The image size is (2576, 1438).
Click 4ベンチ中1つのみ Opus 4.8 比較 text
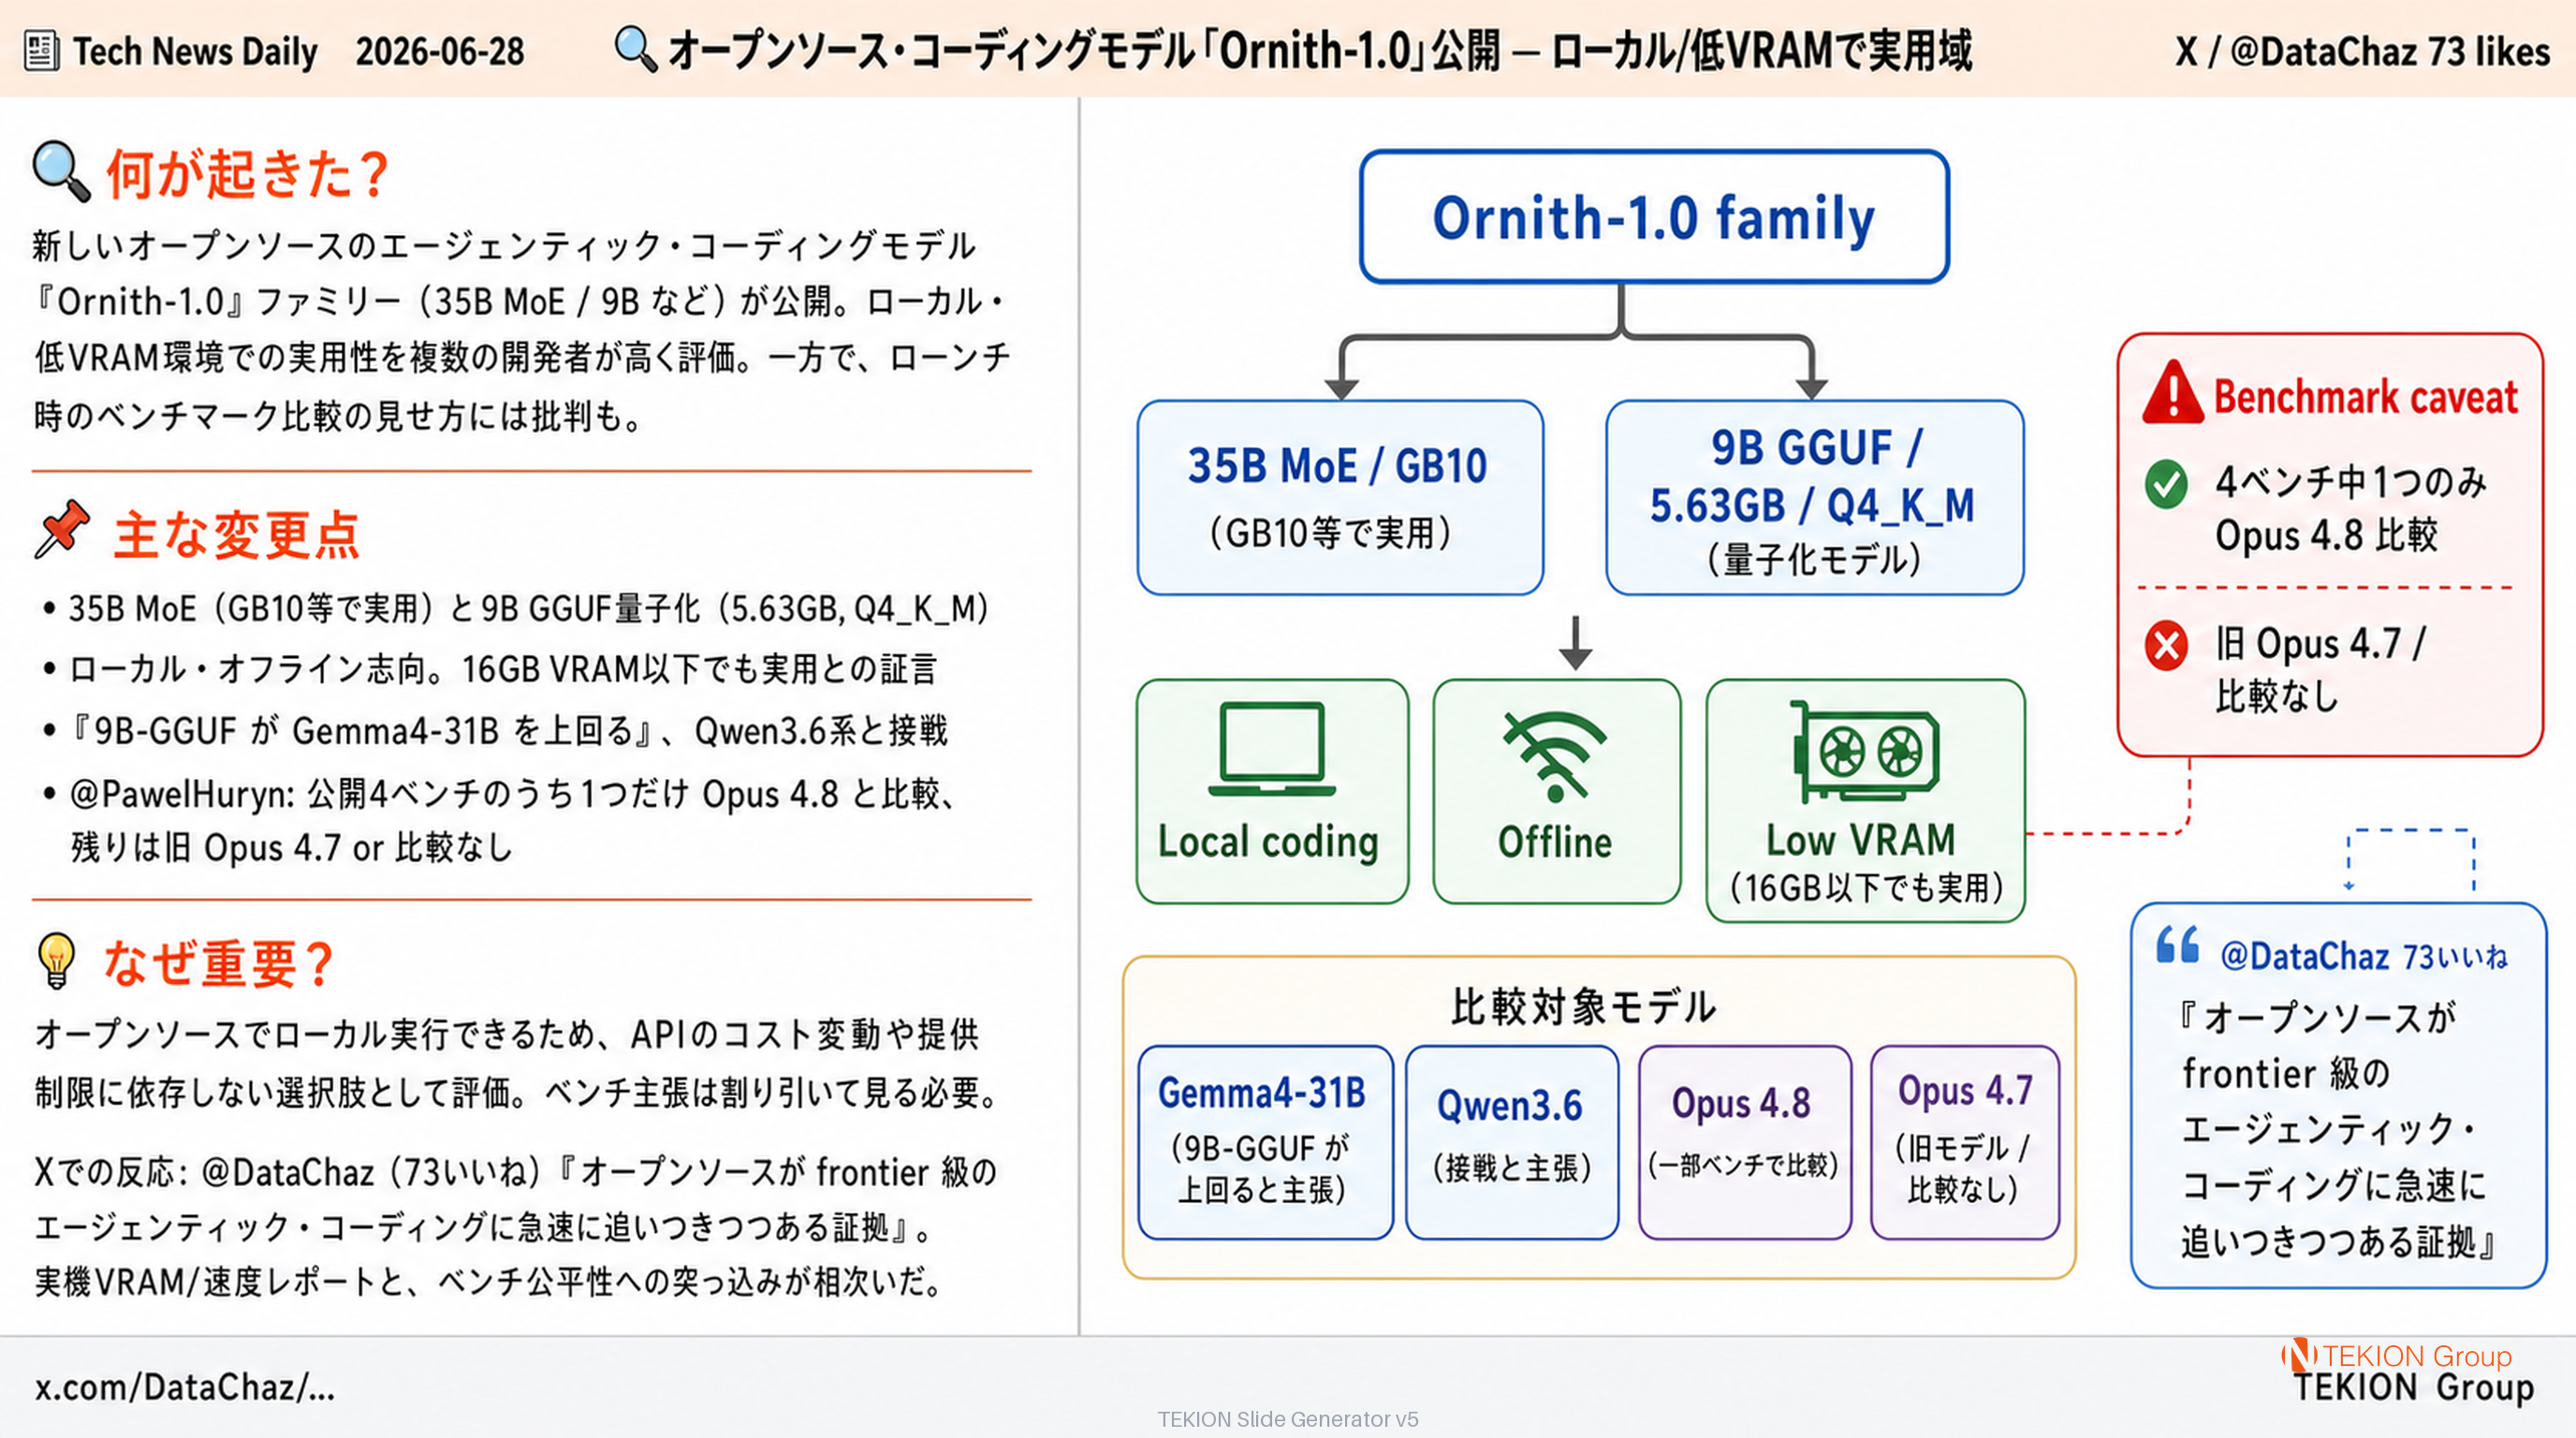tap(2350, 508)
